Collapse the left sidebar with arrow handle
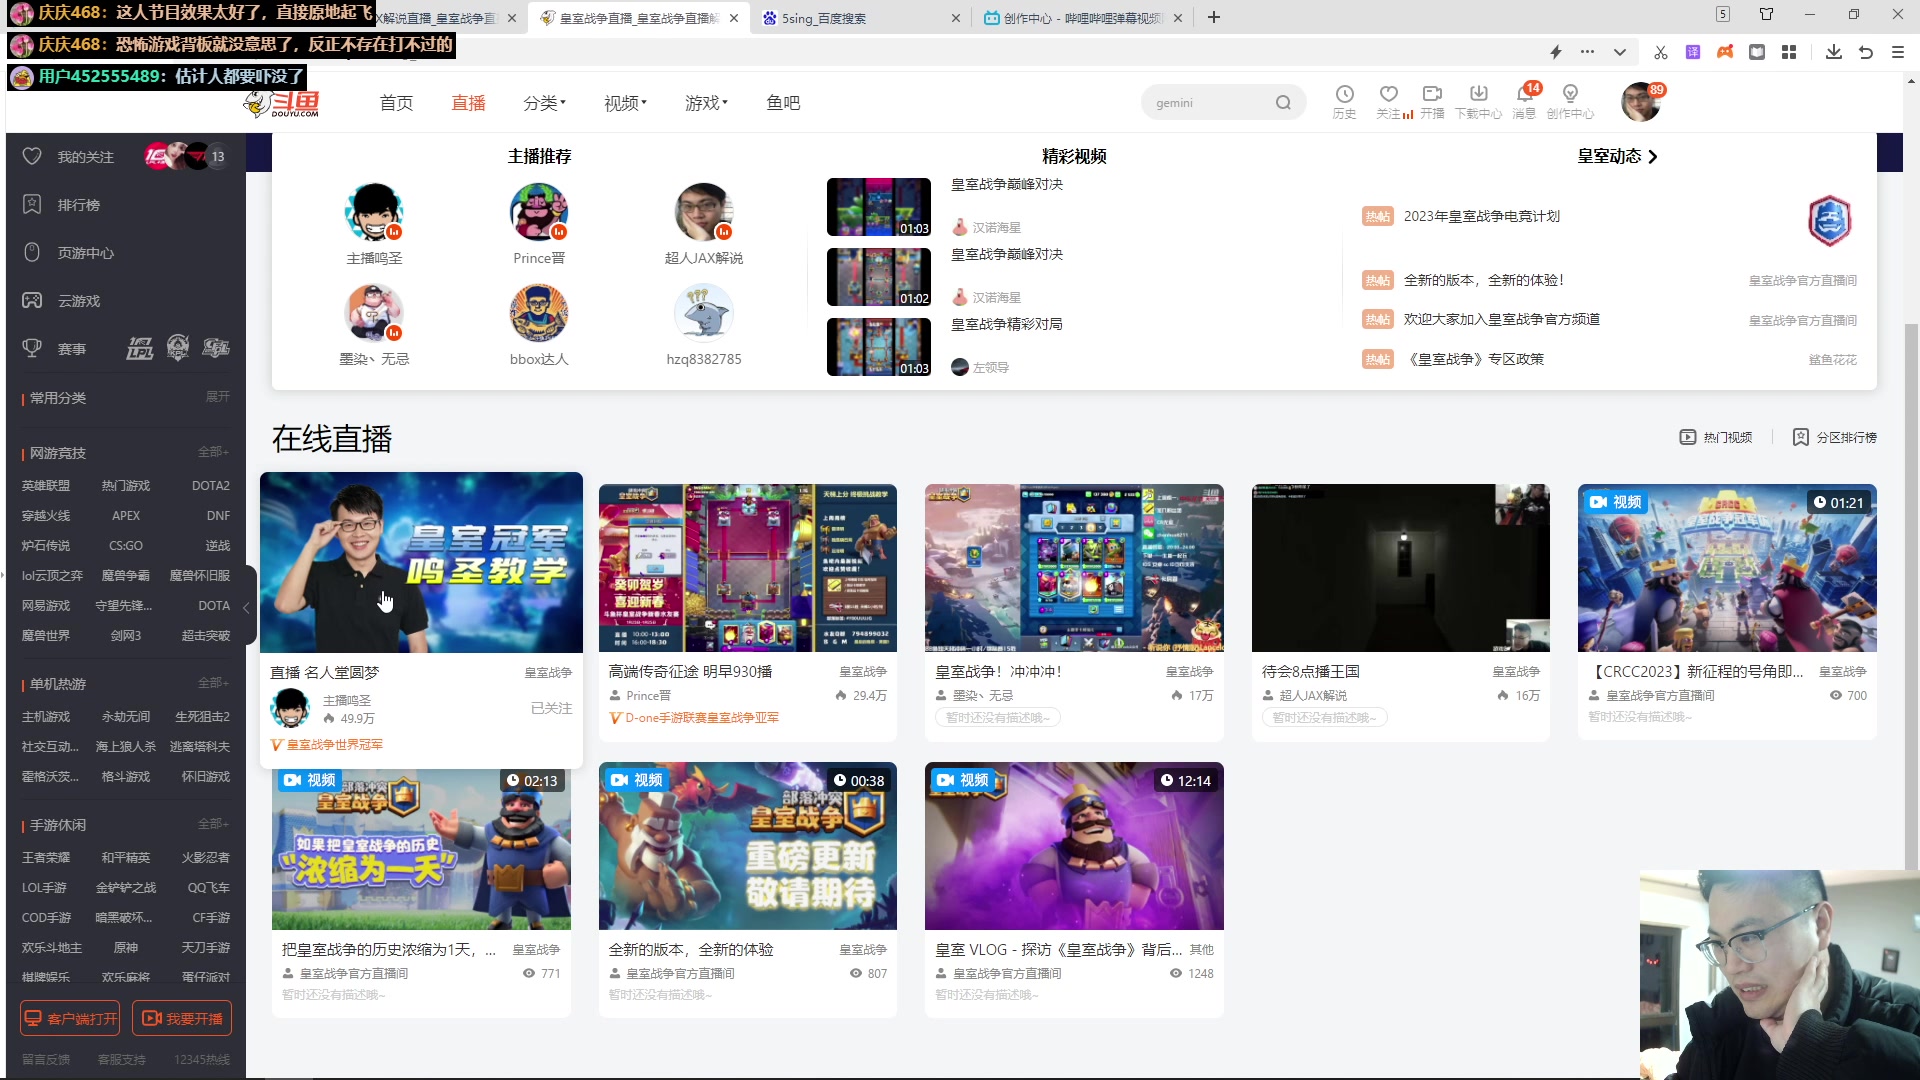Viewport: 1920px width, 1080px height. [x=246, y=607]
